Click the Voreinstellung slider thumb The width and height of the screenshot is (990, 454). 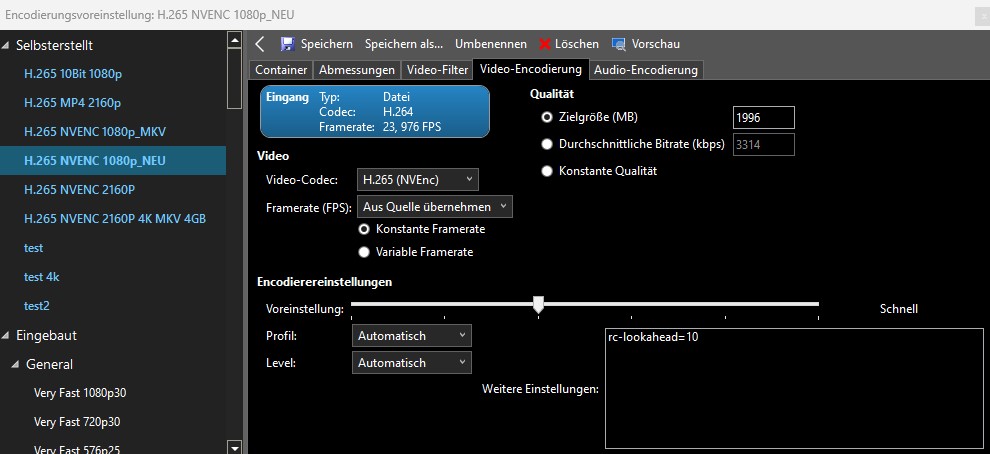(x=538, y=305)
